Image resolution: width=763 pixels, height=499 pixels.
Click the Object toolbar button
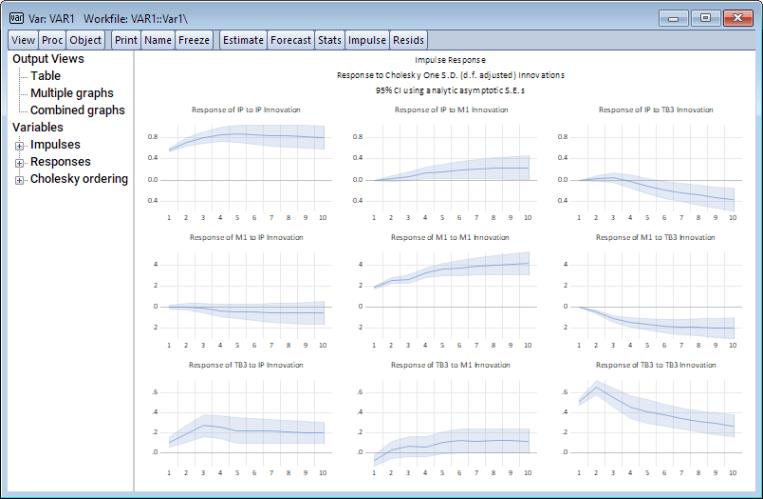coord(85,40)
